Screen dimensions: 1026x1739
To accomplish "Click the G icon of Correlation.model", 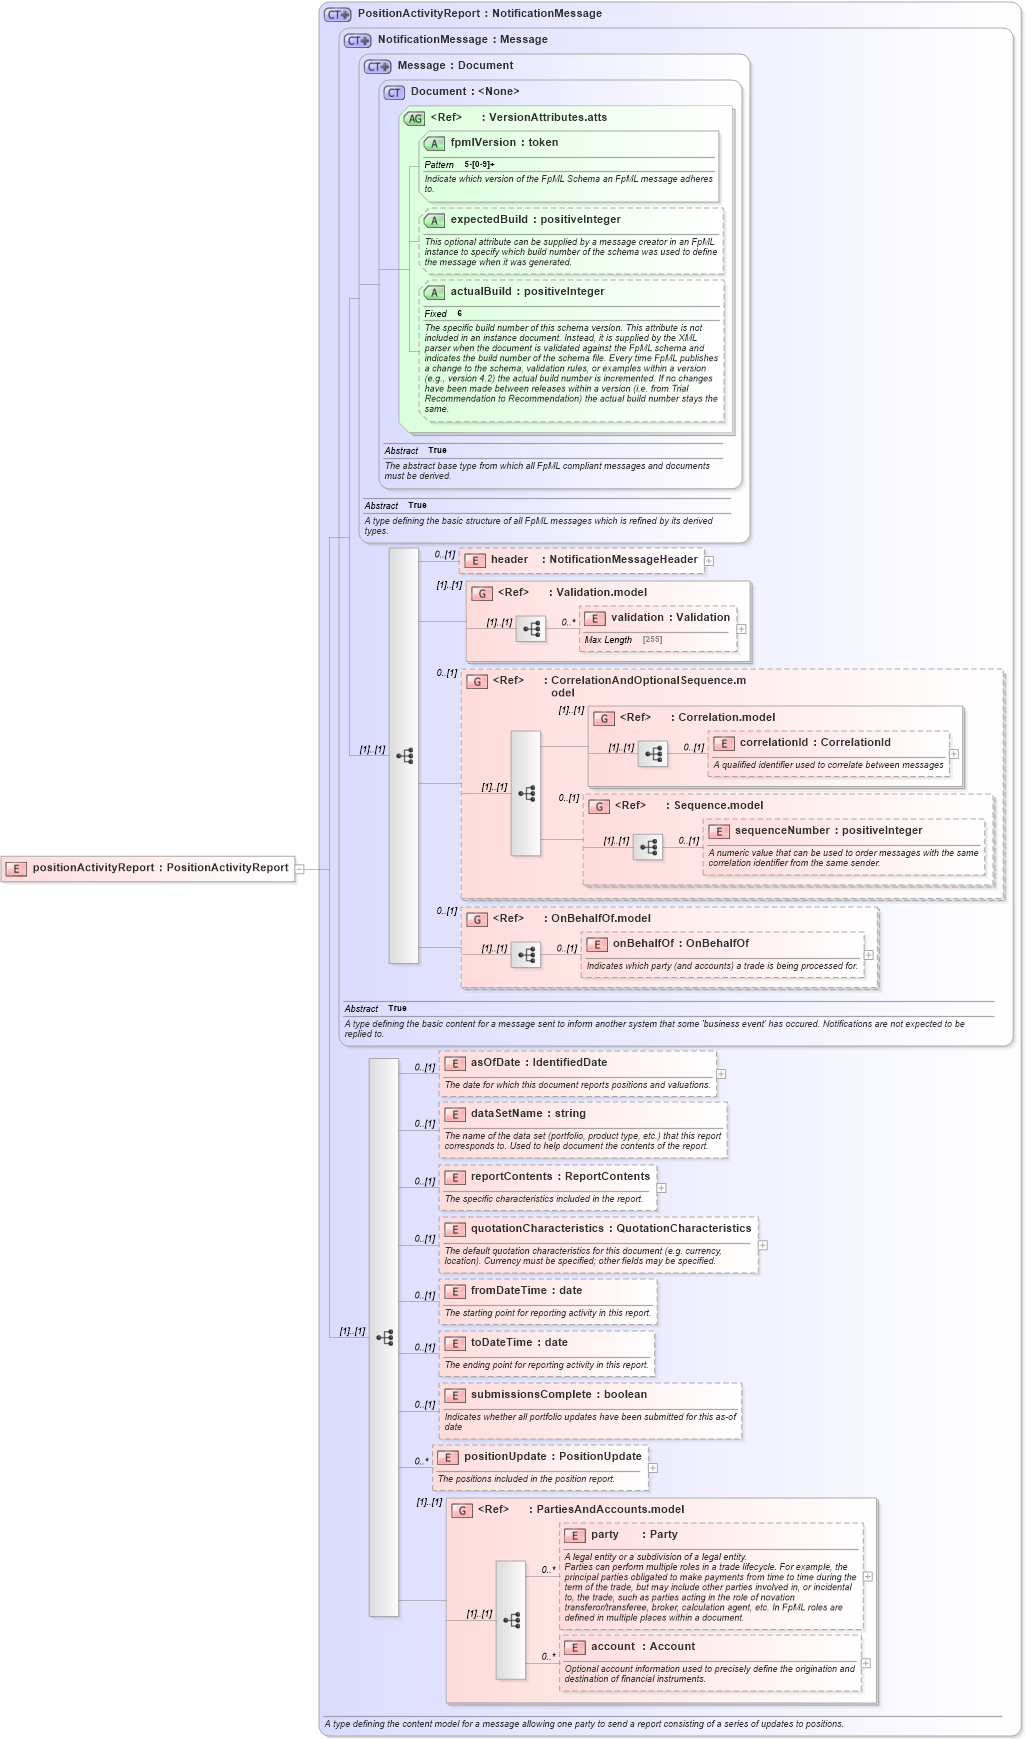I will [x=604, y=718].
